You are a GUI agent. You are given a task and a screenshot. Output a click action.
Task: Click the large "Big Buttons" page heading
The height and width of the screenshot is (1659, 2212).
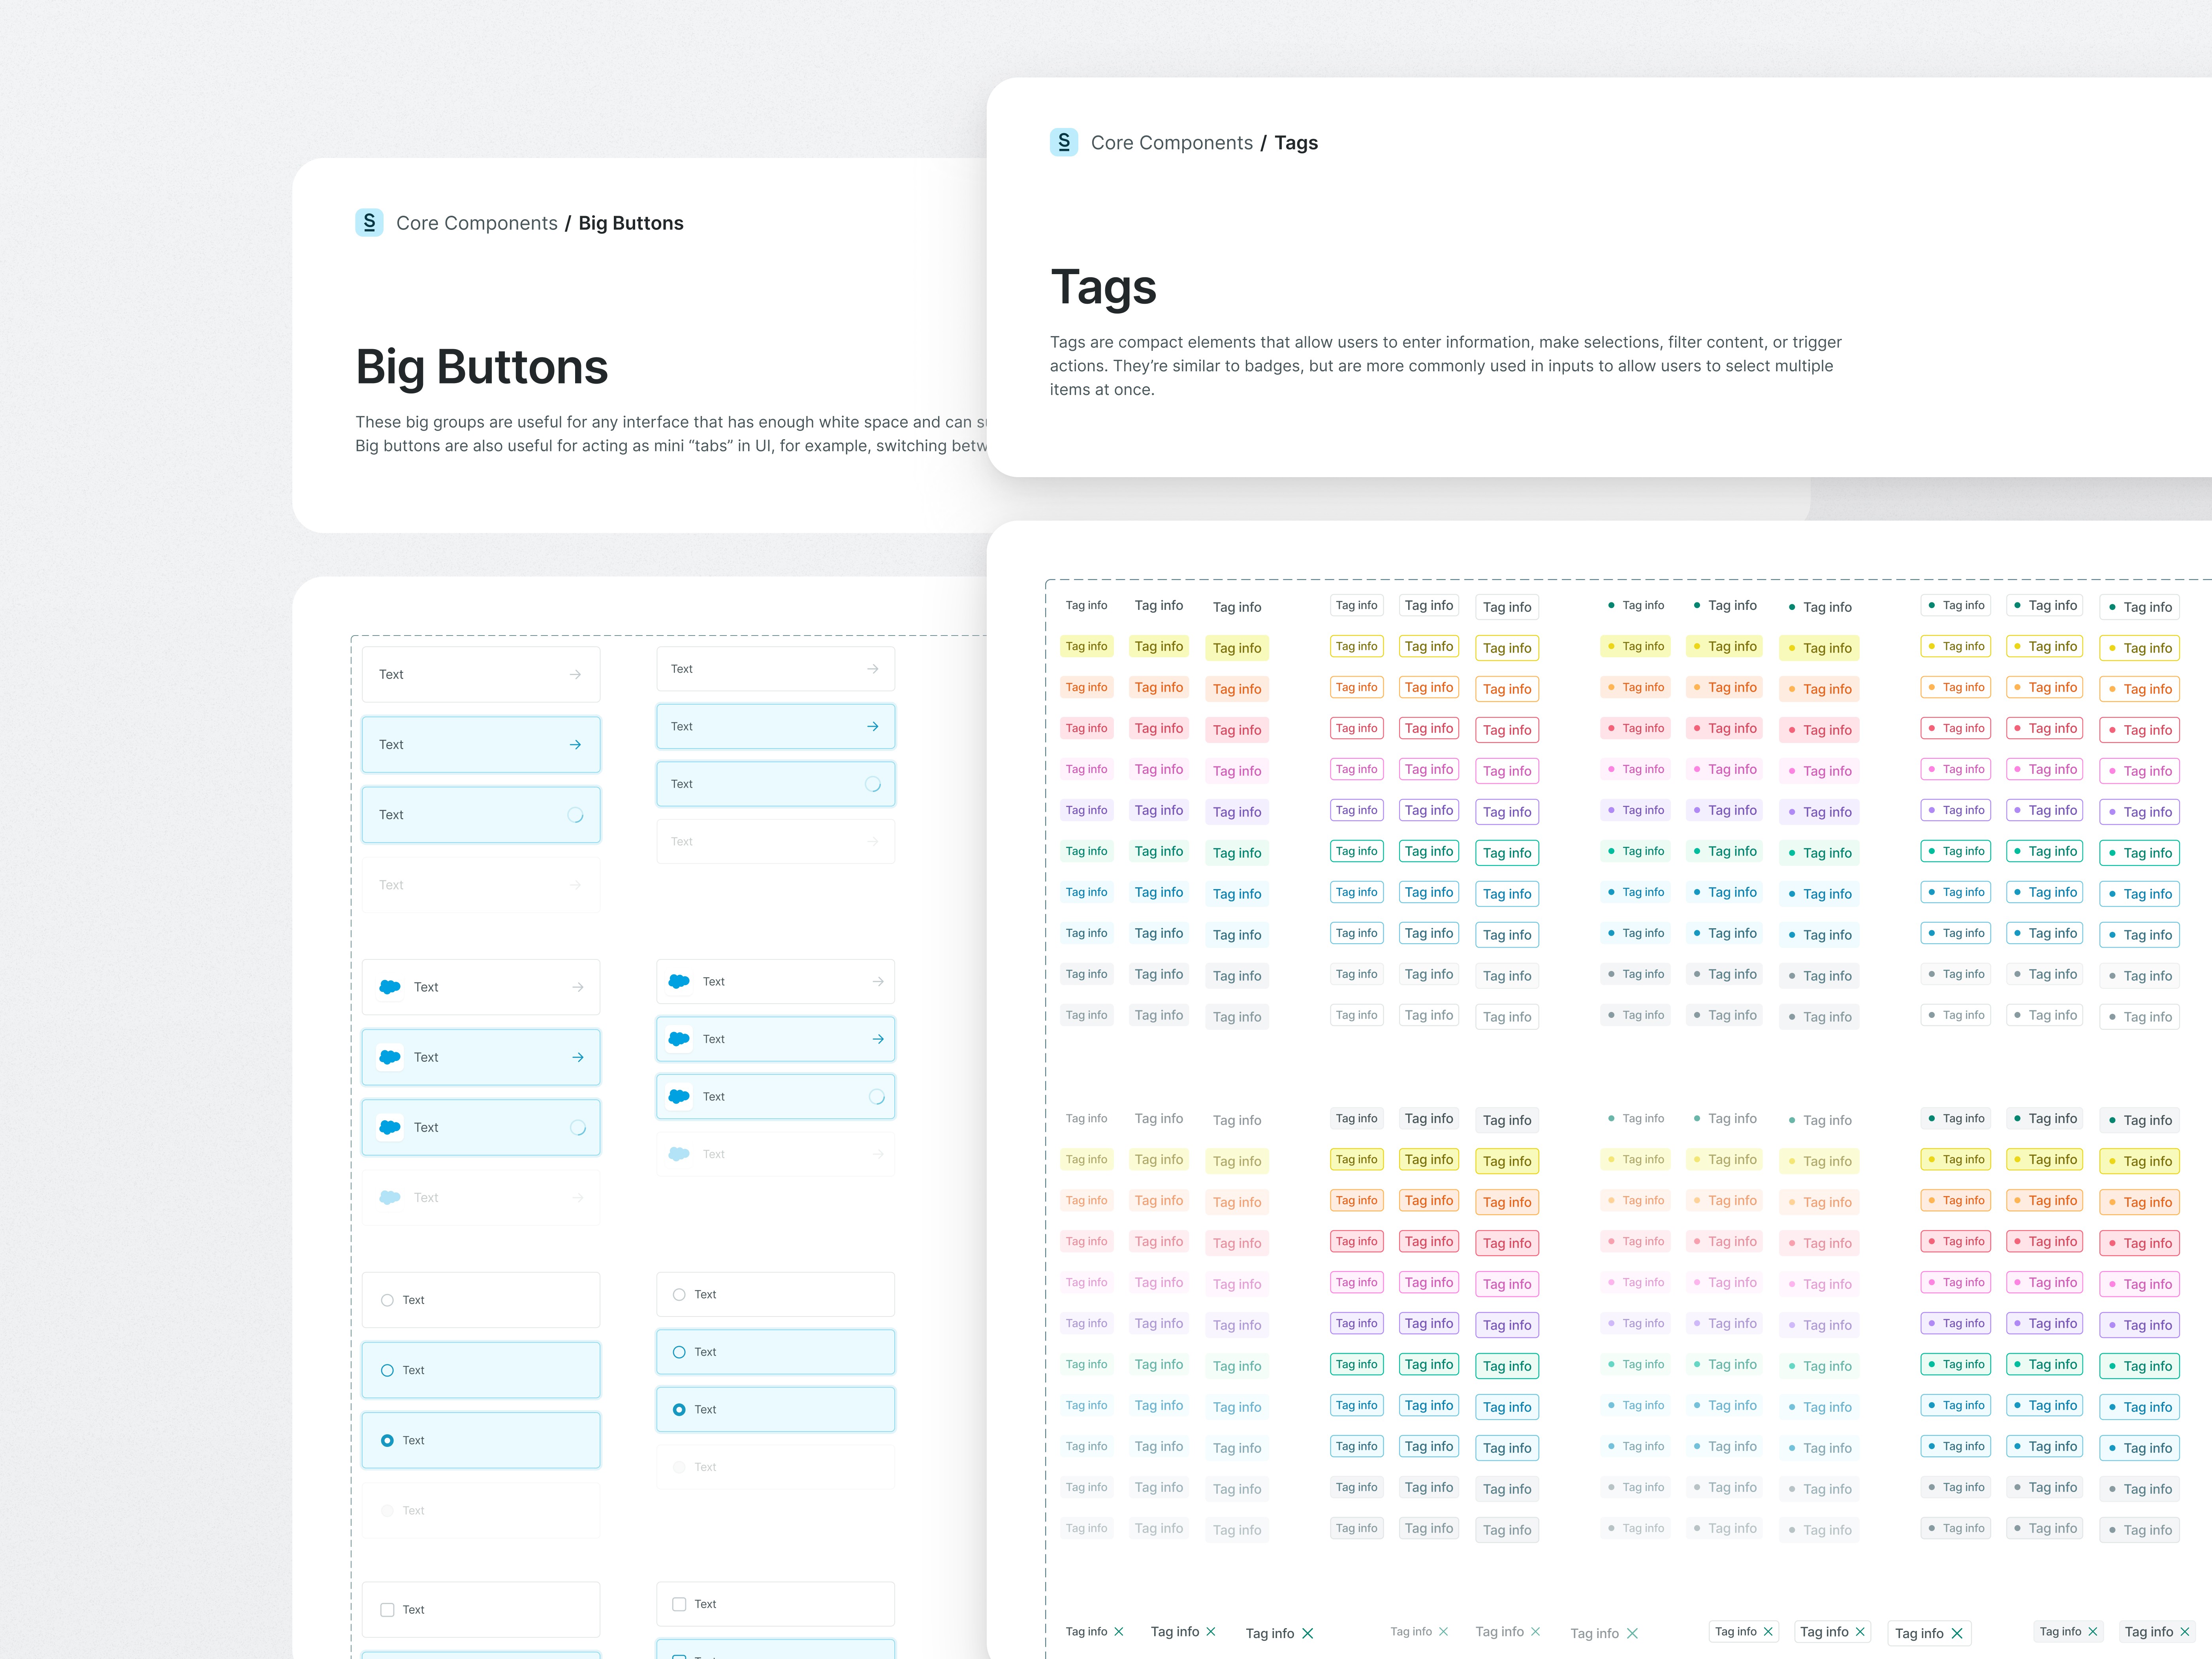pyautogui.click(x=482, y=367)
